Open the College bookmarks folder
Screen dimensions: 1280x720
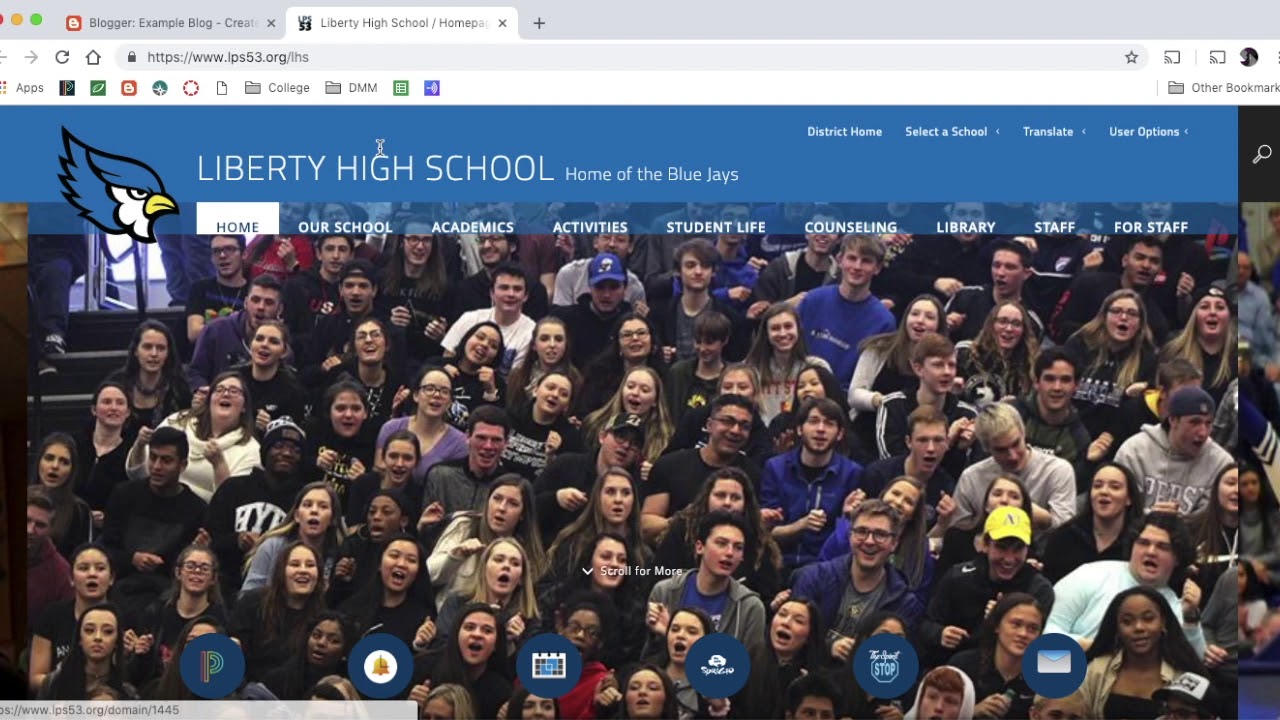277,88
